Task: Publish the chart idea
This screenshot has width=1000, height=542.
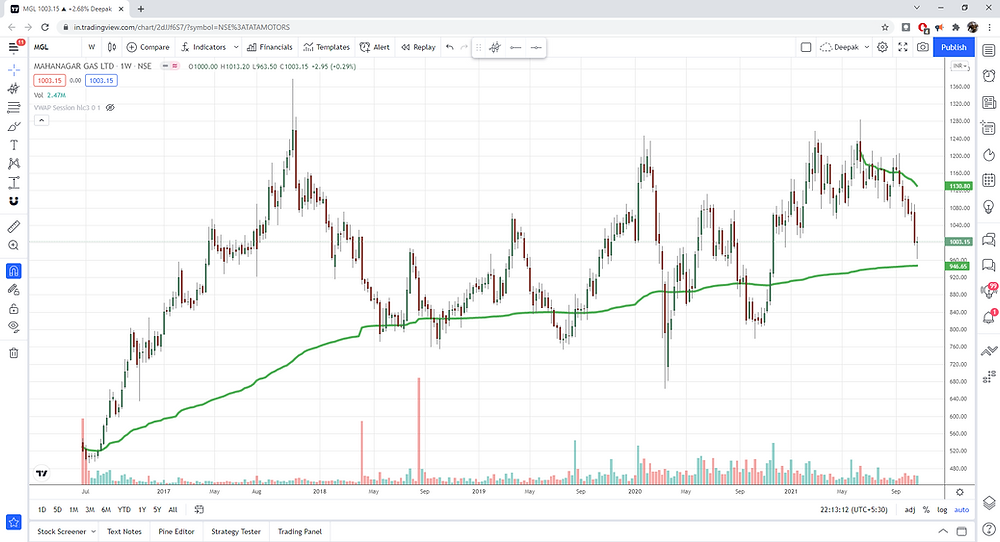Action: pyautogui.click(x=953, y=47)
